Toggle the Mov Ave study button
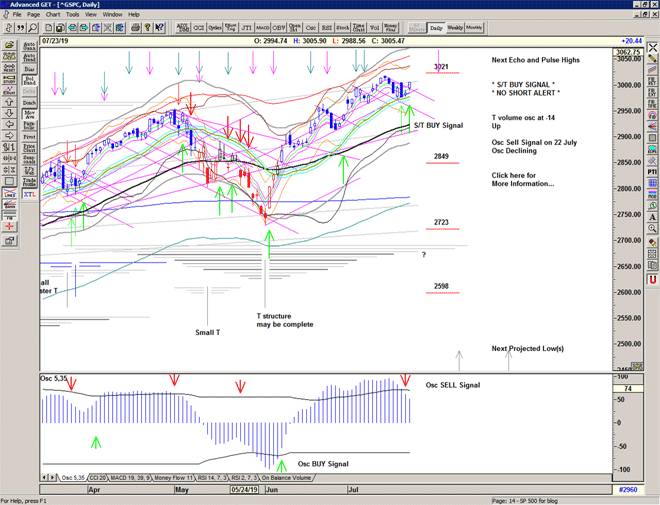This screenshot has height=505, width=660. click(29, 115)
